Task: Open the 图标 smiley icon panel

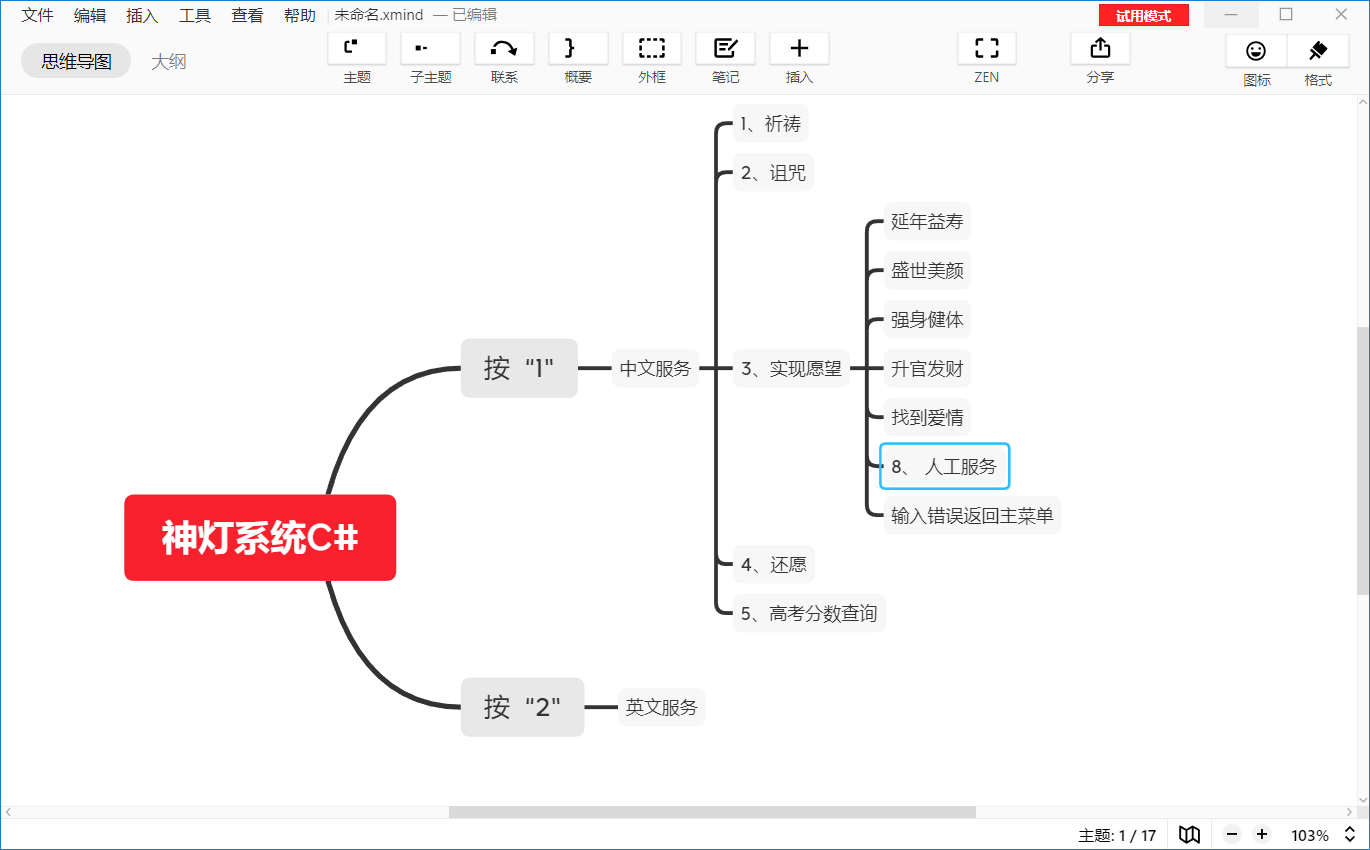Action: coord(1257,51)
